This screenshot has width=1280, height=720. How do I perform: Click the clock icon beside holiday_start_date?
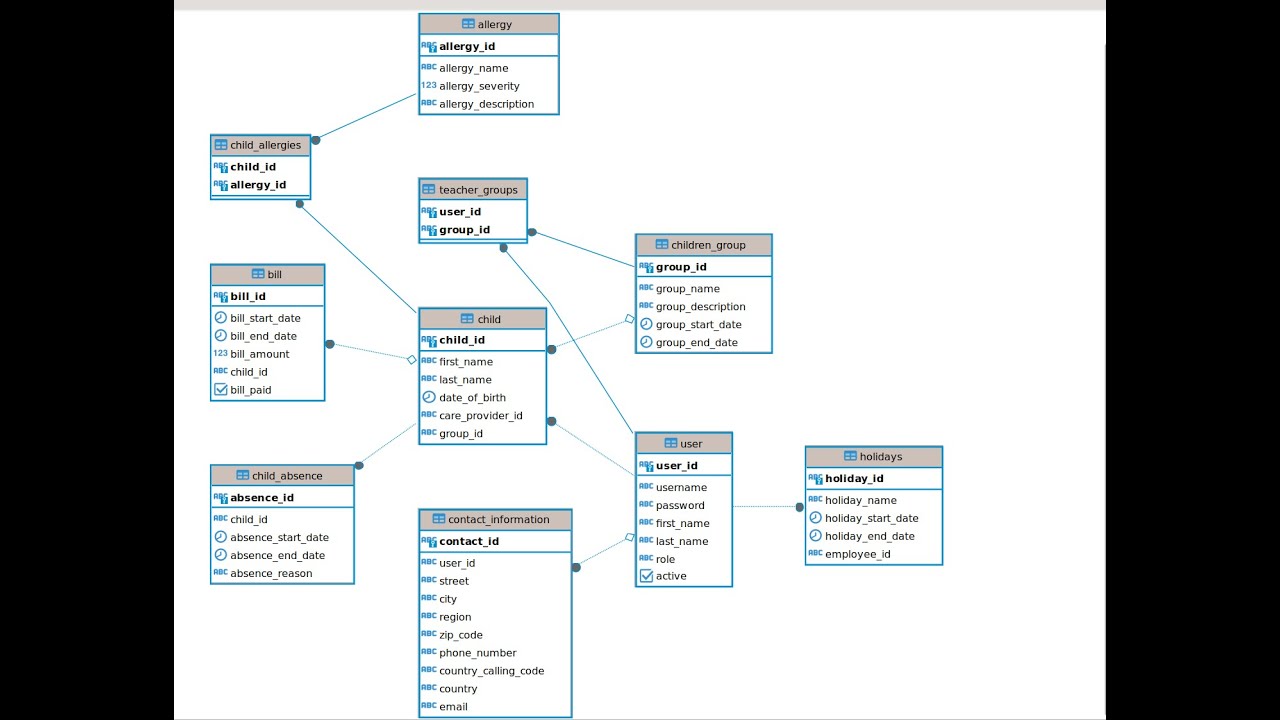pos(815,518)
